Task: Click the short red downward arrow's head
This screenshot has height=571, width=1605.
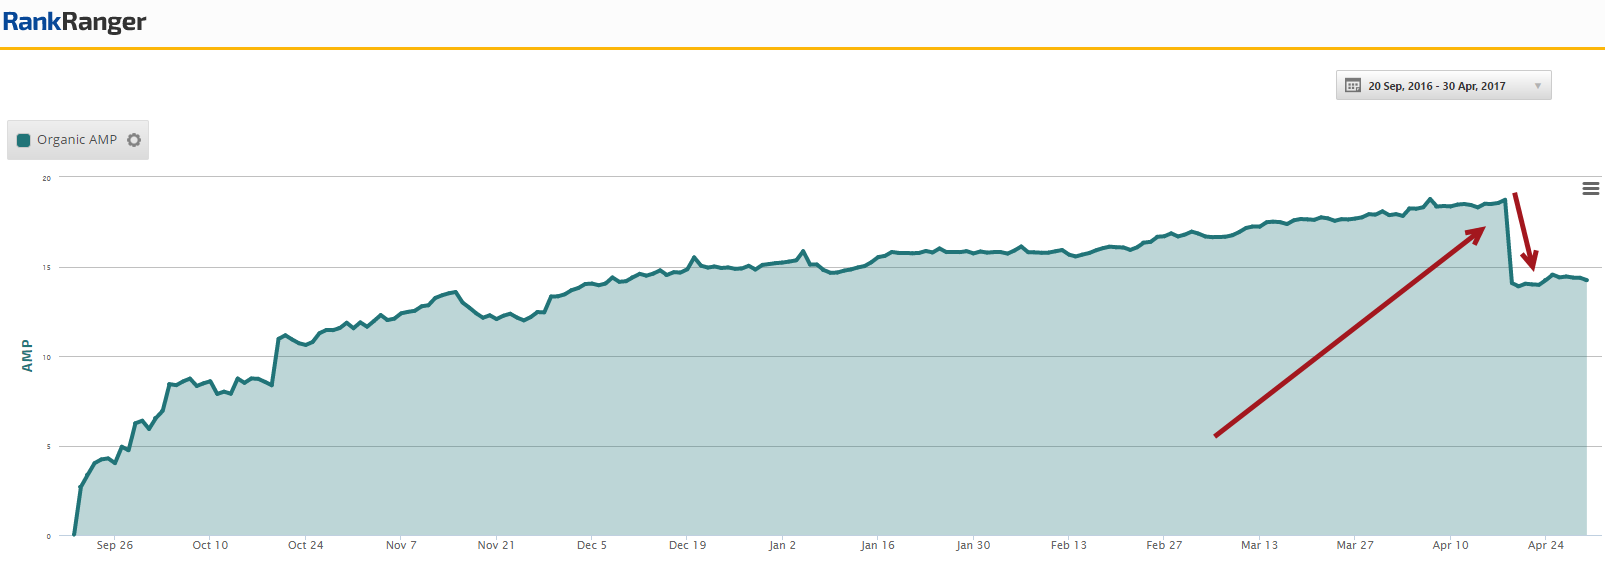Action: pyautogui.click(x=1531, y=263)
